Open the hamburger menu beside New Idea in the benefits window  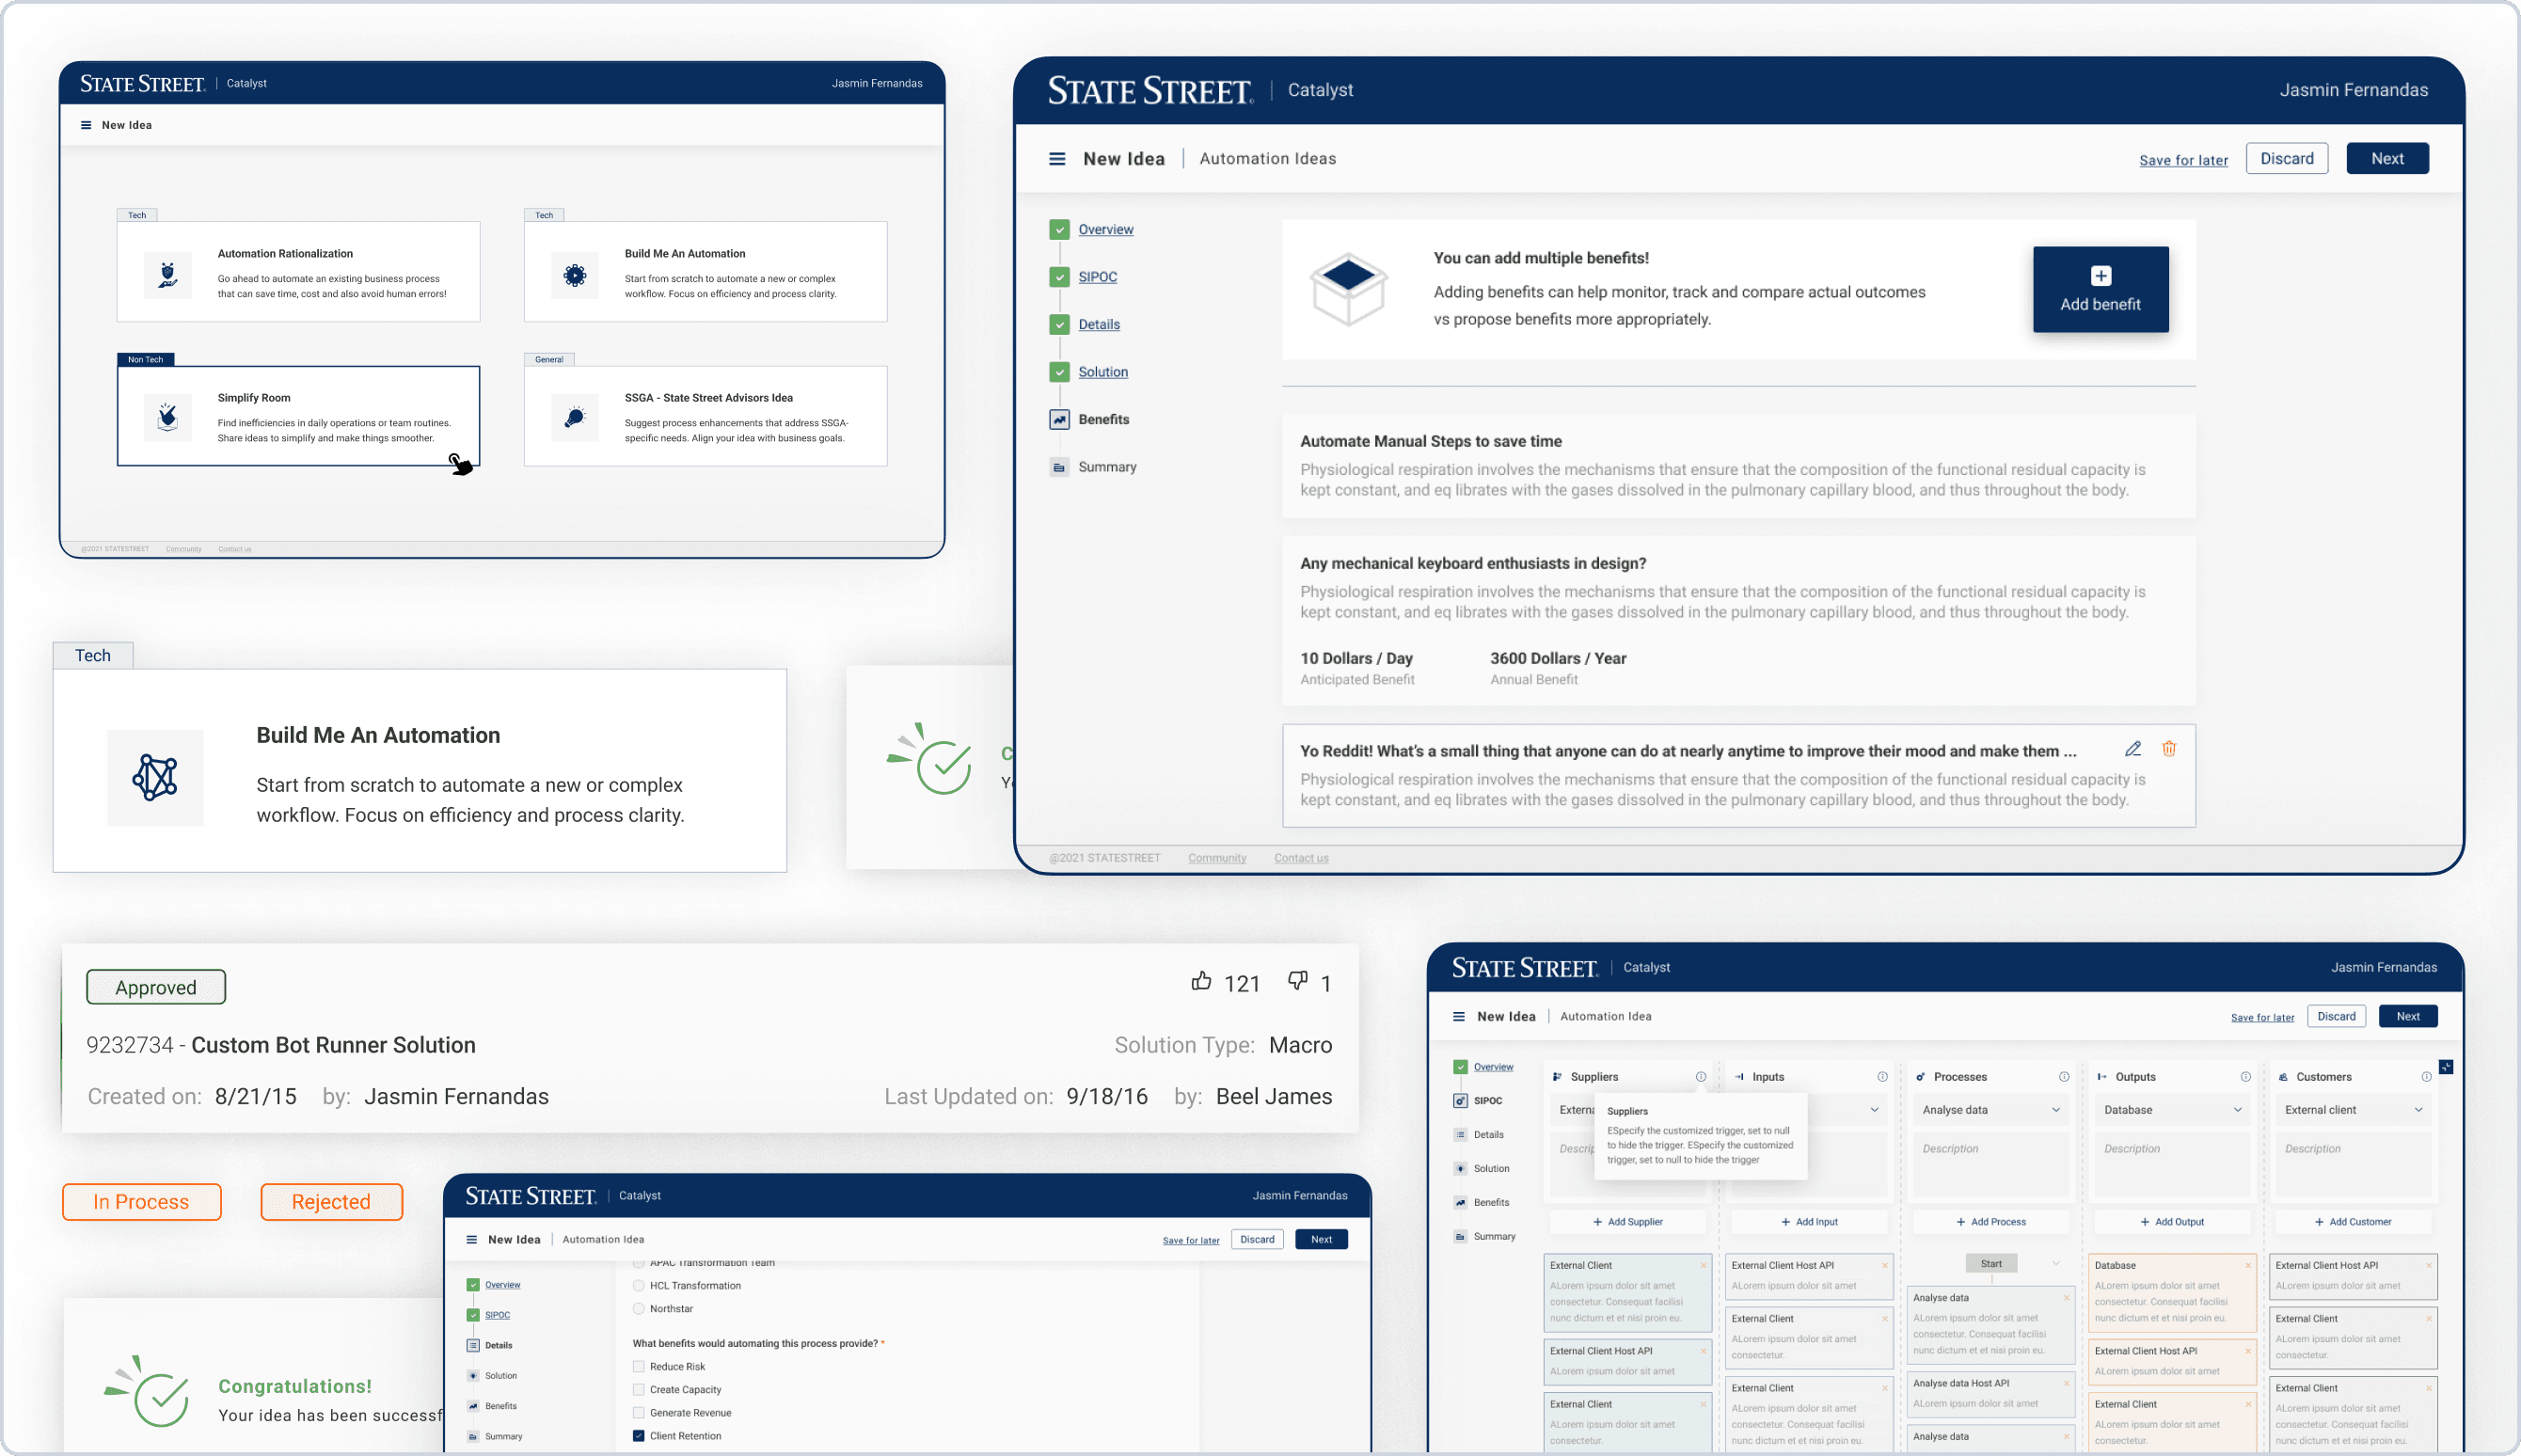pos(1056,159)
